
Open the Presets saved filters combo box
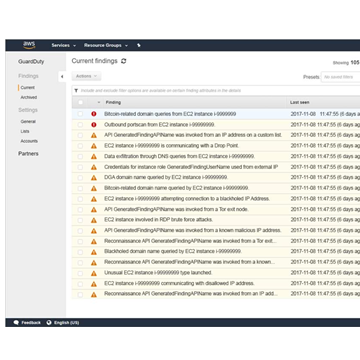click(x=340, y=77)
